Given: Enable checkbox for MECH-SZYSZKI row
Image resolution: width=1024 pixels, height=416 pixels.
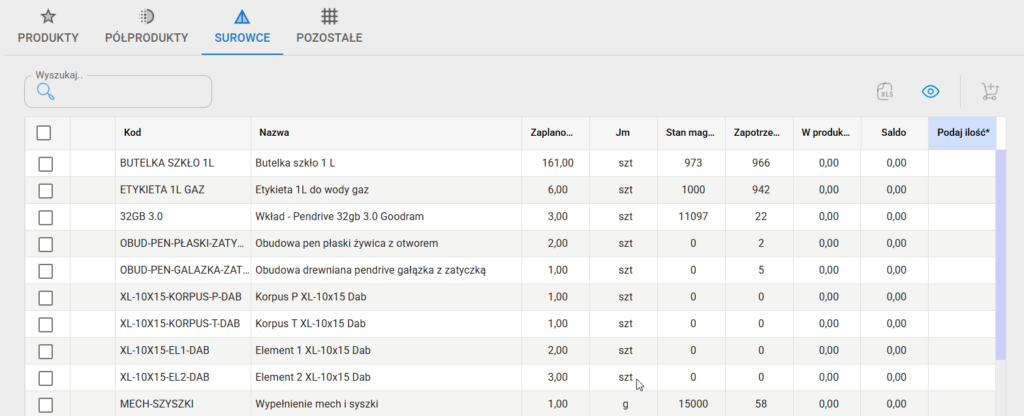Looking at the screenshot, I should (x=44, y=405).
